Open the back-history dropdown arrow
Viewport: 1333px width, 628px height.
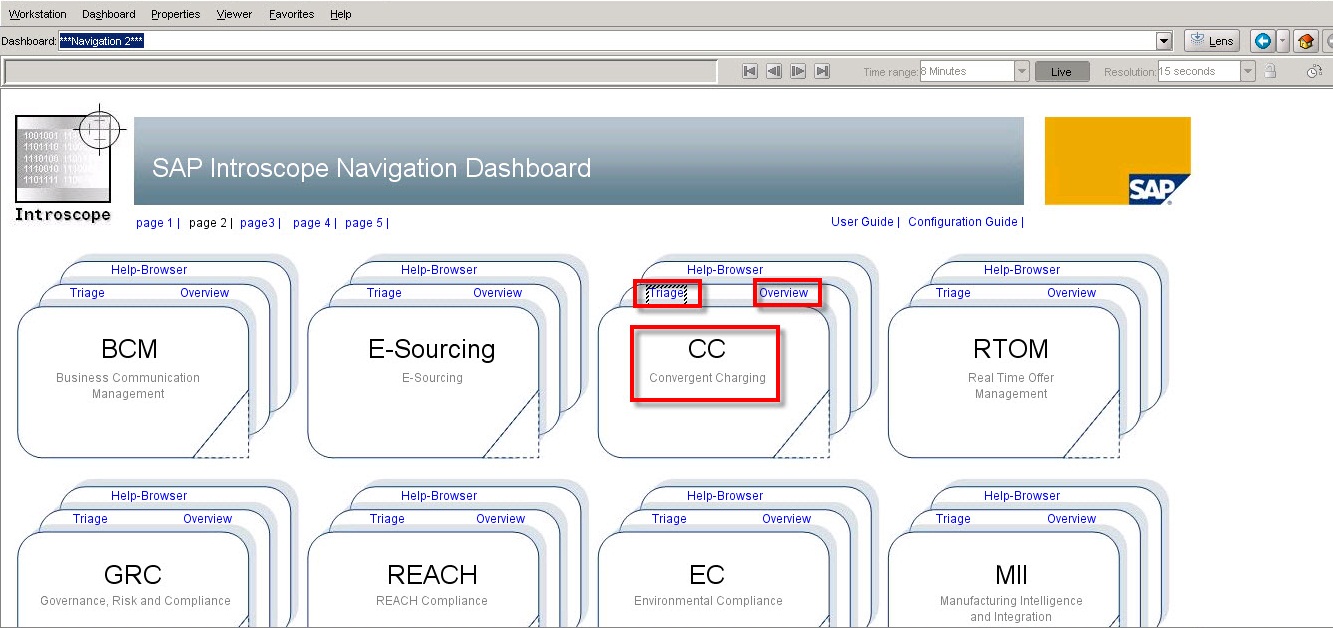tap(1283, 41)
